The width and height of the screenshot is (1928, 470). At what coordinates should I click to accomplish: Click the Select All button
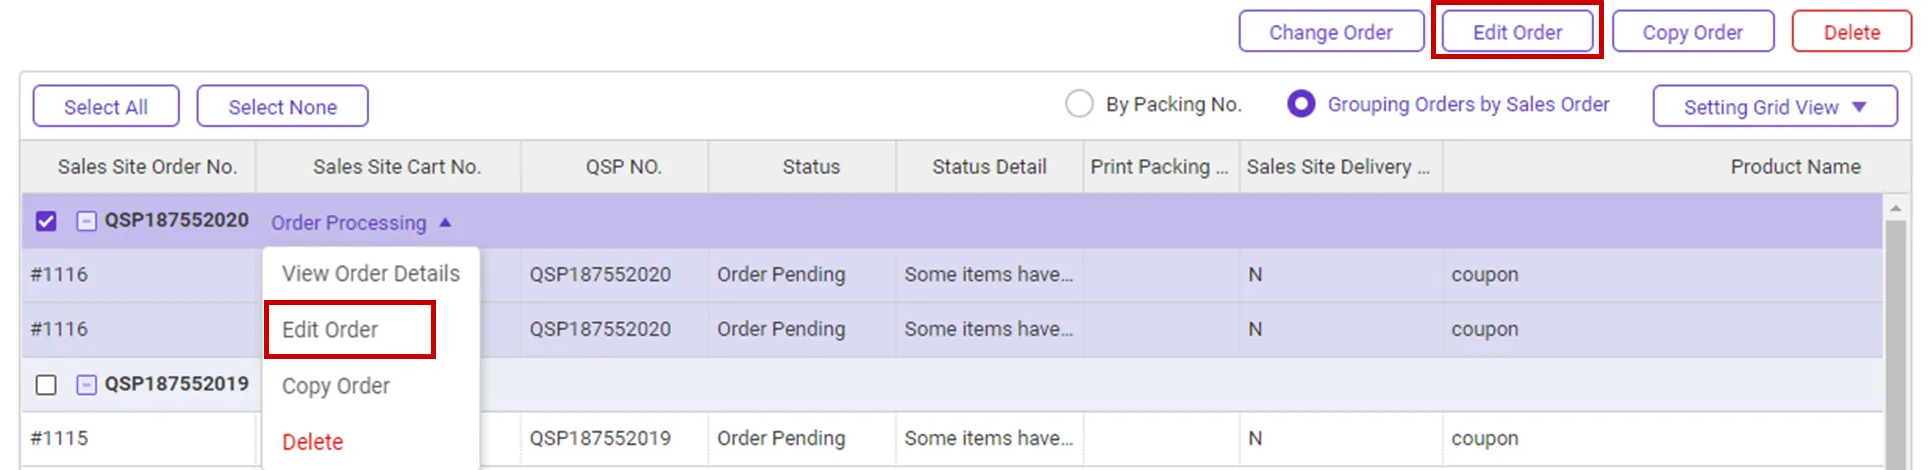106,107
